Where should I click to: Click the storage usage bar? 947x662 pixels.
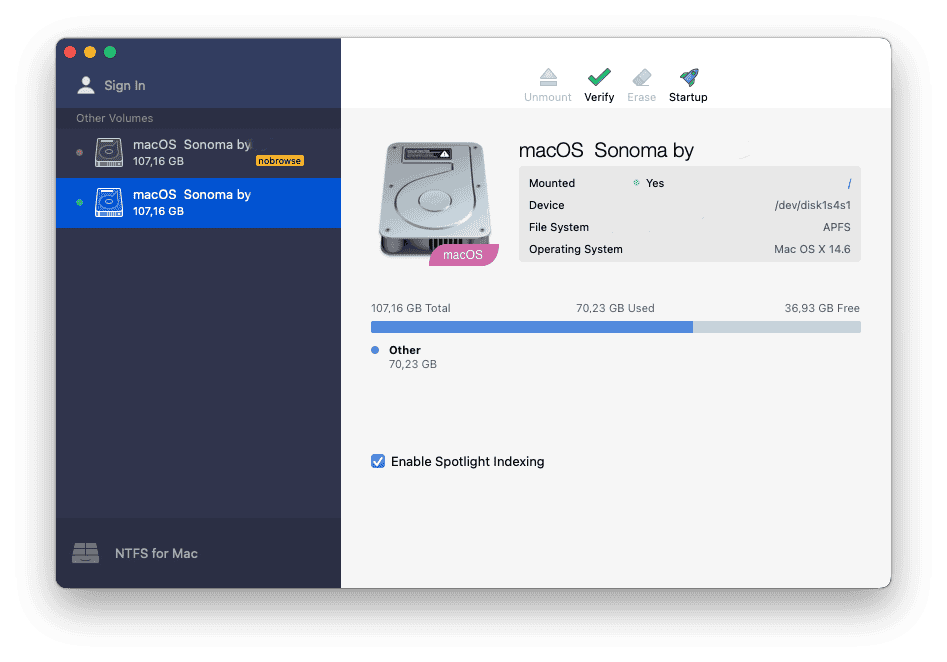(x=615, y=327)
